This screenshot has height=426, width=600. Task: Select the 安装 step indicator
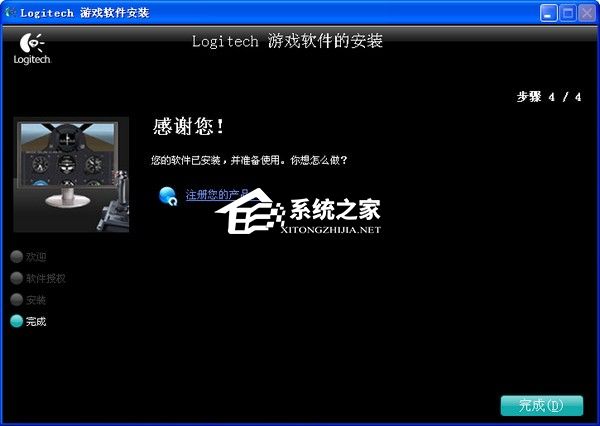coord(28,299)
